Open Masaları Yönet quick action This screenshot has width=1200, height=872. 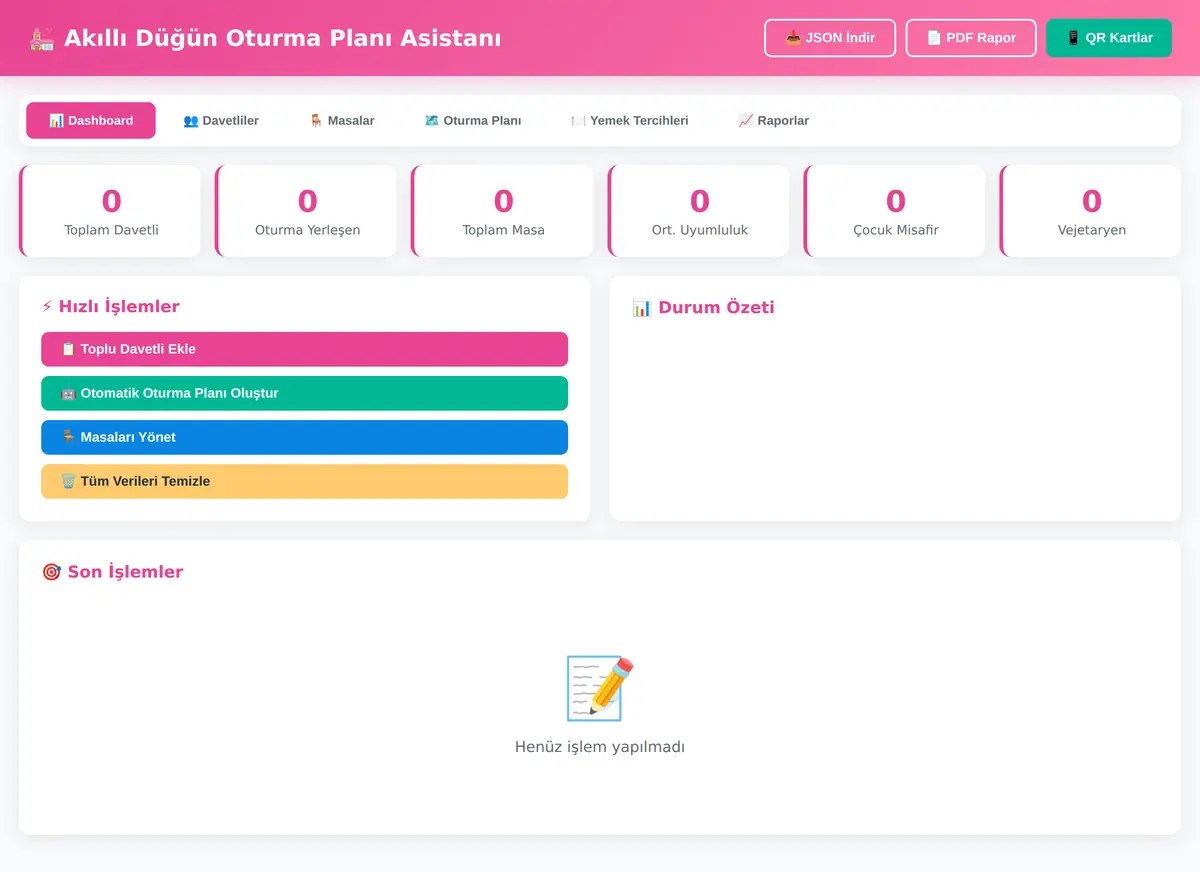point(304,437)
